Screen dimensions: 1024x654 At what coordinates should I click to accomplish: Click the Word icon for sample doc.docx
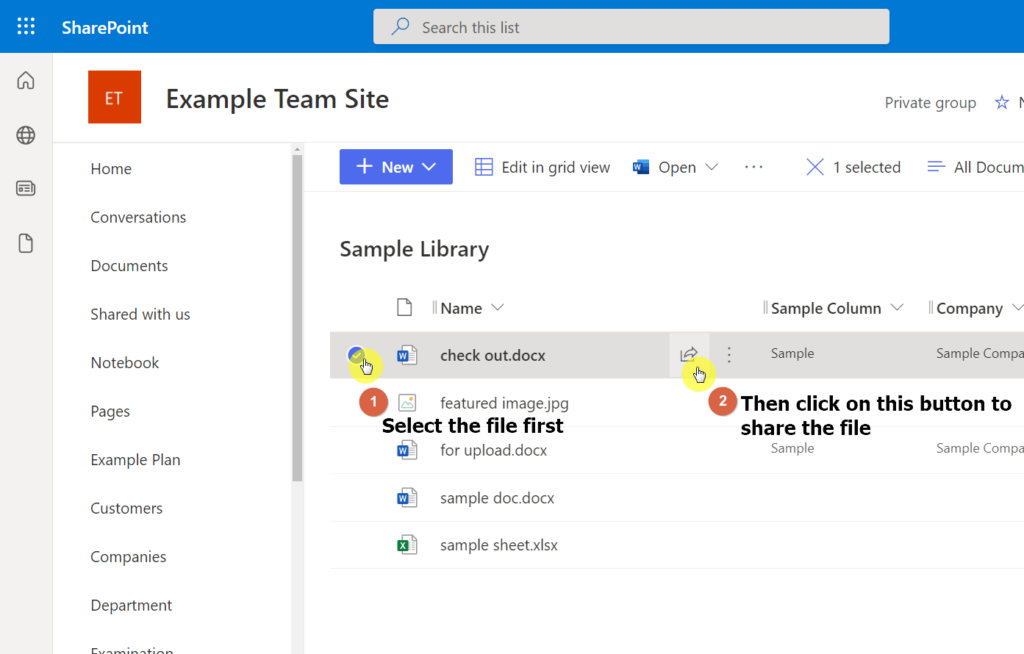[407, 498]
